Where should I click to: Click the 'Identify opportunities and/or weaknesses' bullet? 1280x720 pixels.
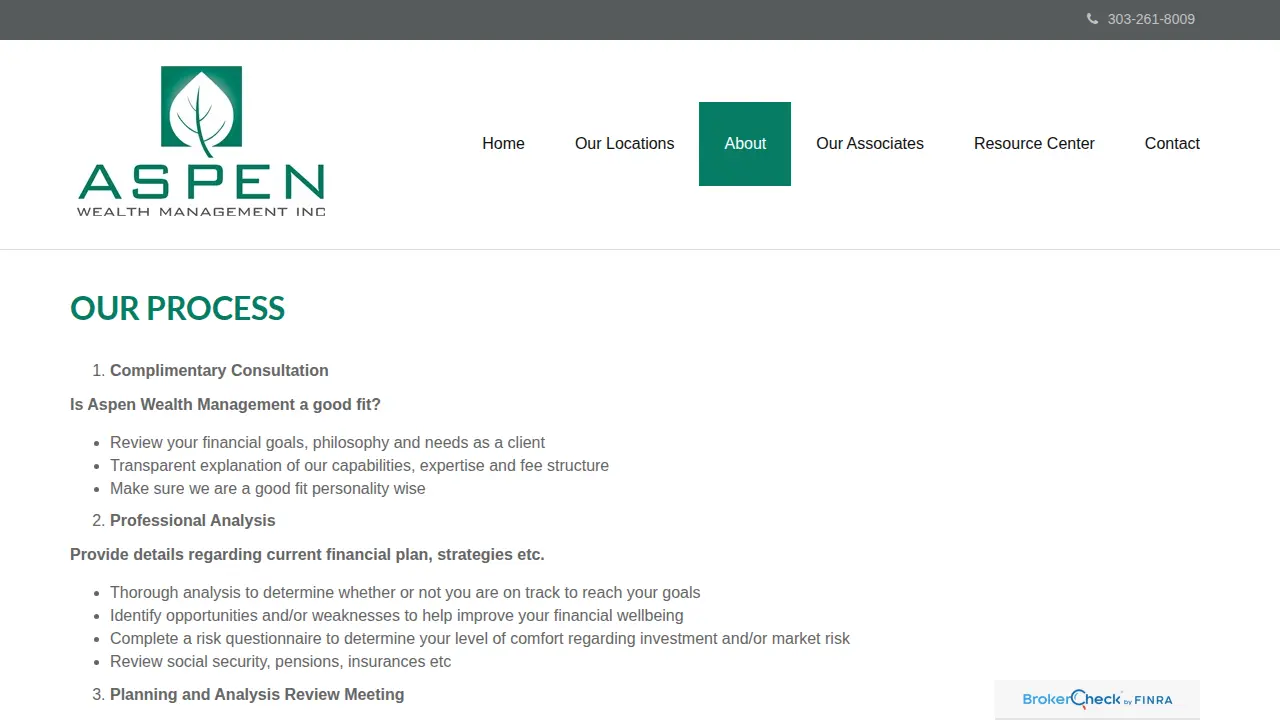(x=397, y=615)
